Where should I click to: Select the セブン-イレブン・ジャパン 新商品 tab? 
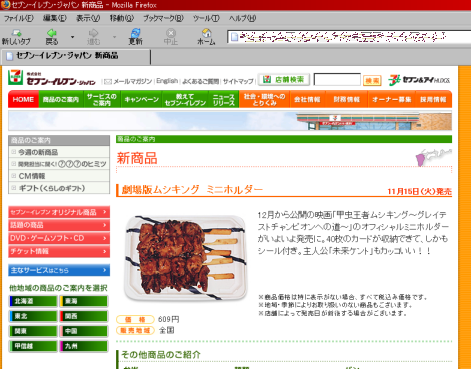click(x=76, y=56)
